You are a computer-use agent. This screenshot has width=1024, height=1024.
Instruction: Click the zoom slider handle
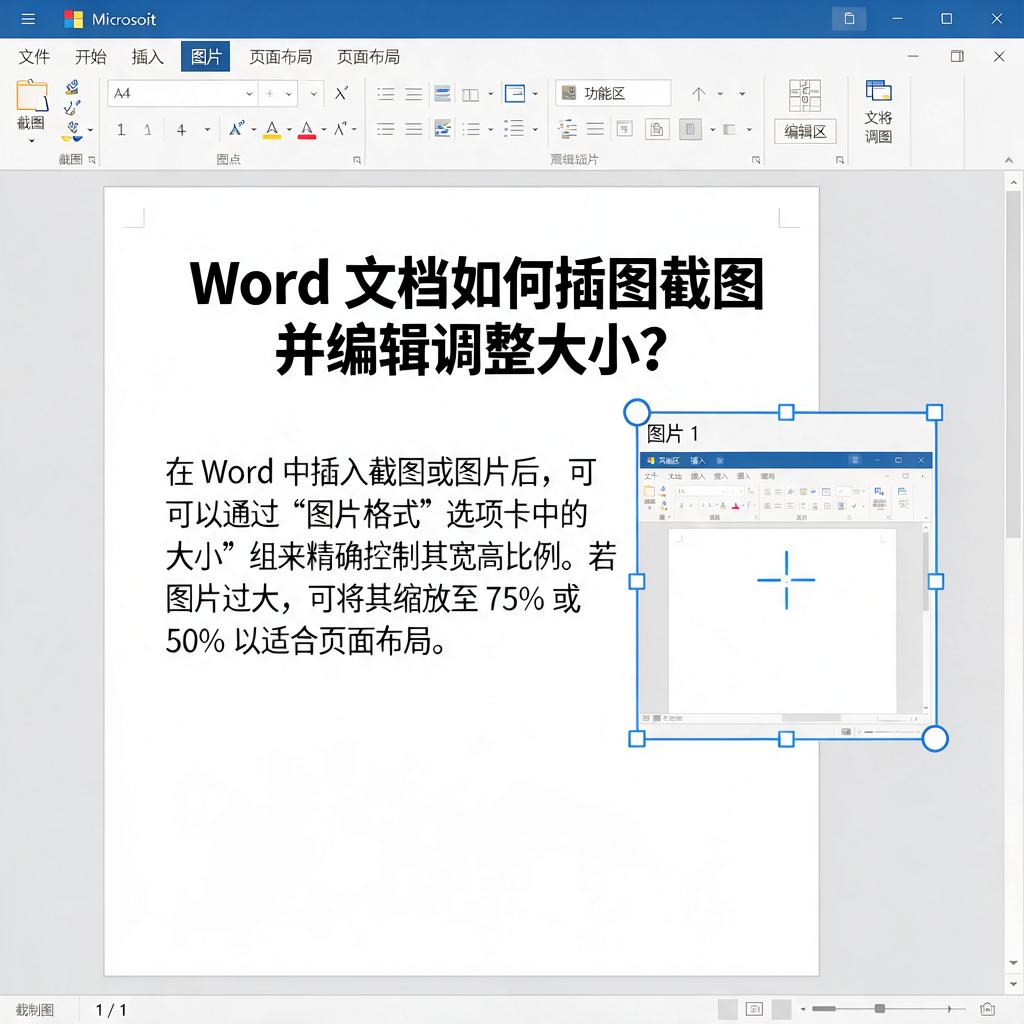click(880, 1009)
